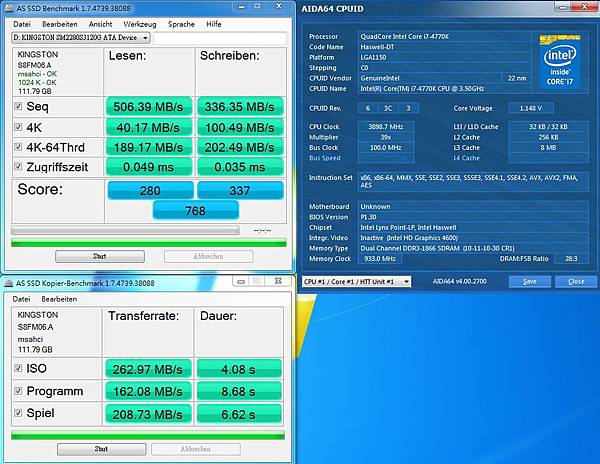Screen dimensions: 600x464
Task: Click the 4K write value 100.49 MB/s
Action: click(x=240, y=127)
